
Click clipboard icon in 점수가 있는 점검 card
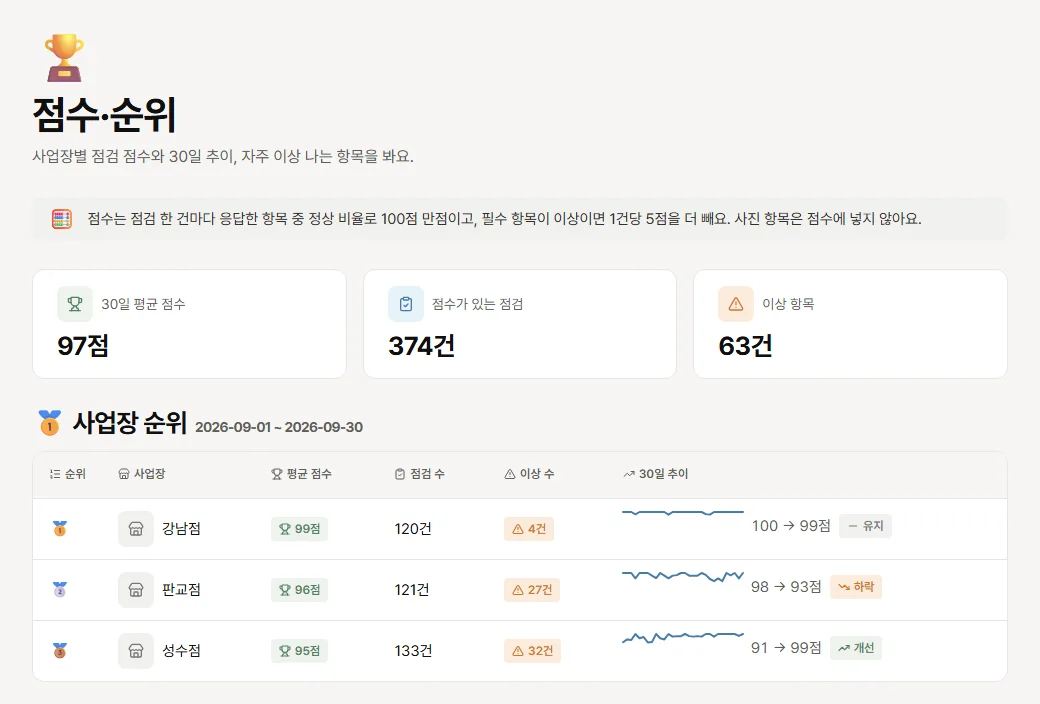(x=406, y=304)
